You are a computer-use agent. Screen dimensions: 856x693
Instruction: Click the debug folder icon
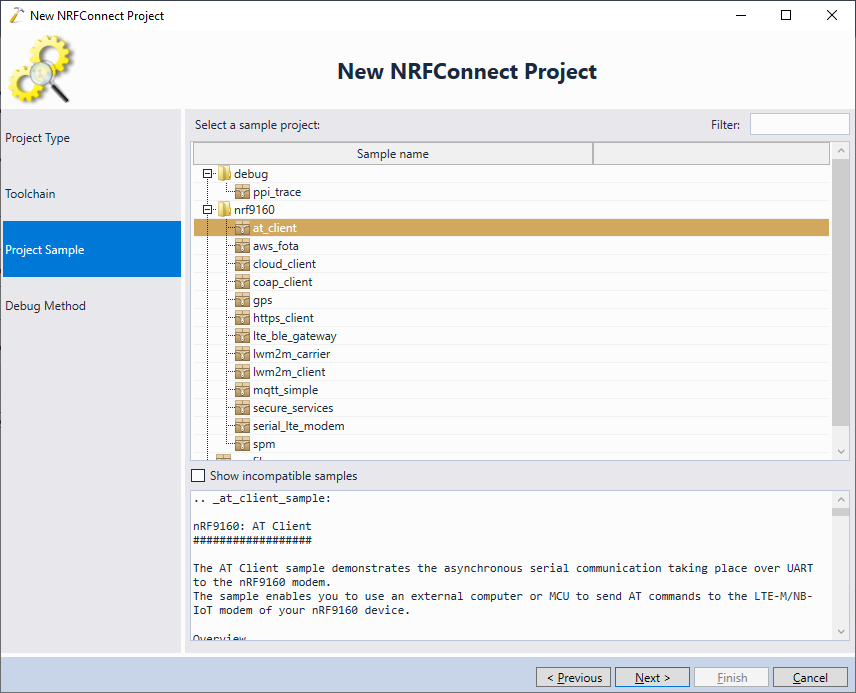click(x=224, y=174)
